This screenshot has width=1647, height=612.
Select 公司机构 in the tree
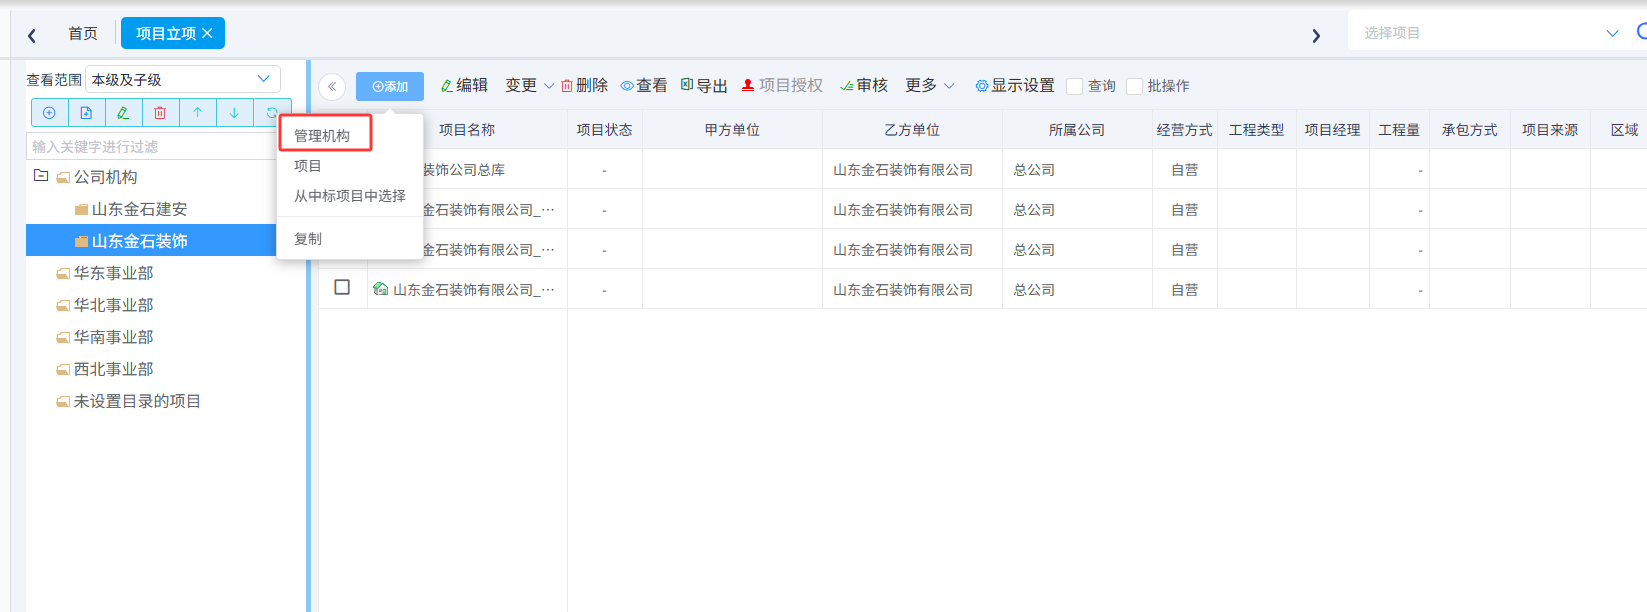(105, 177)
